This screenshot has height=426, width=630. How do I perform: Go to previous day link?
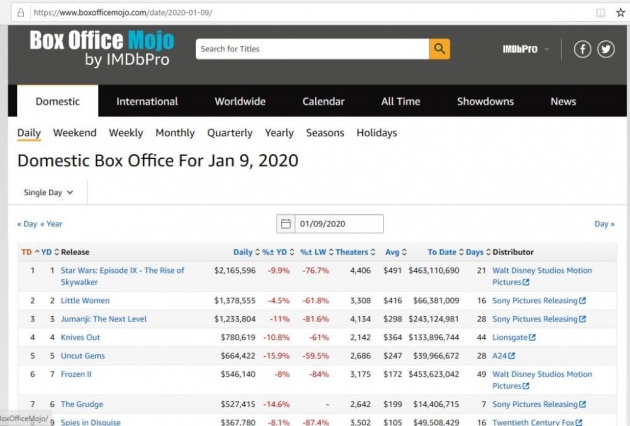[x=27, y=224]
